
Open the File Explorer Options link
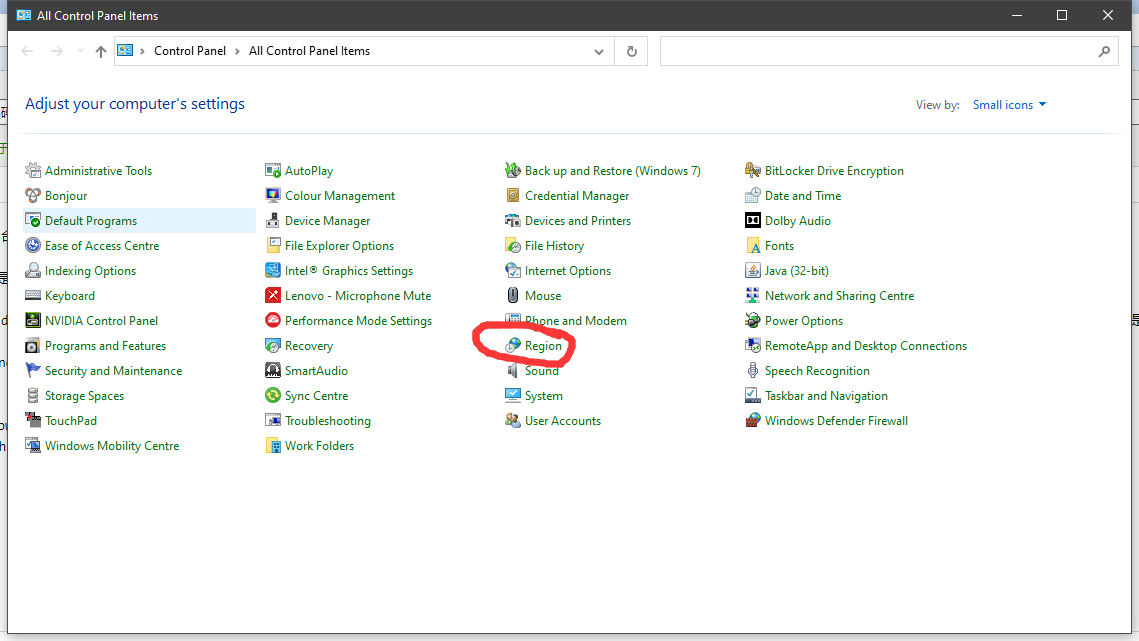339,246
